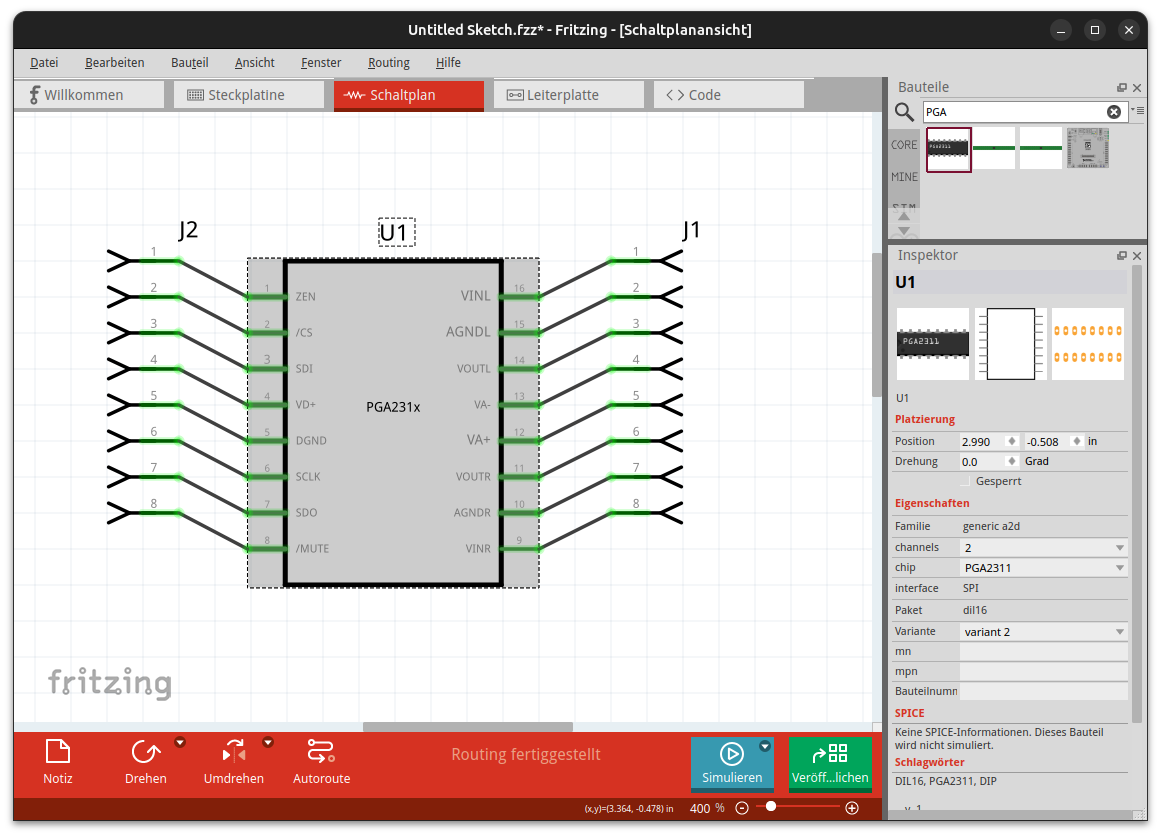This screenshot has height=837, width=1161.
Task: Select the U1 part label
Action: (x=396, y=233)
